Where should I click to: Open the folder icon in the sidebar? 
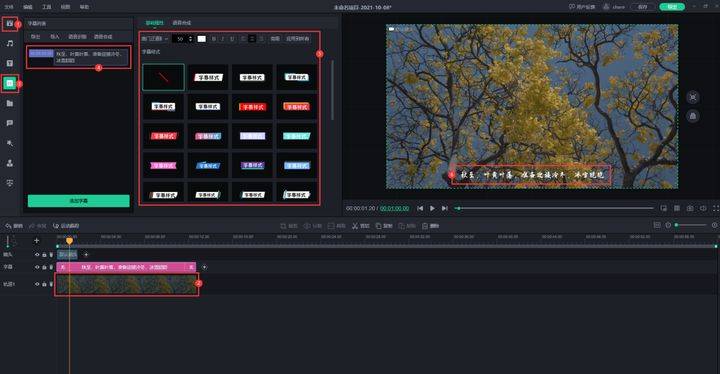click(10, 103)
